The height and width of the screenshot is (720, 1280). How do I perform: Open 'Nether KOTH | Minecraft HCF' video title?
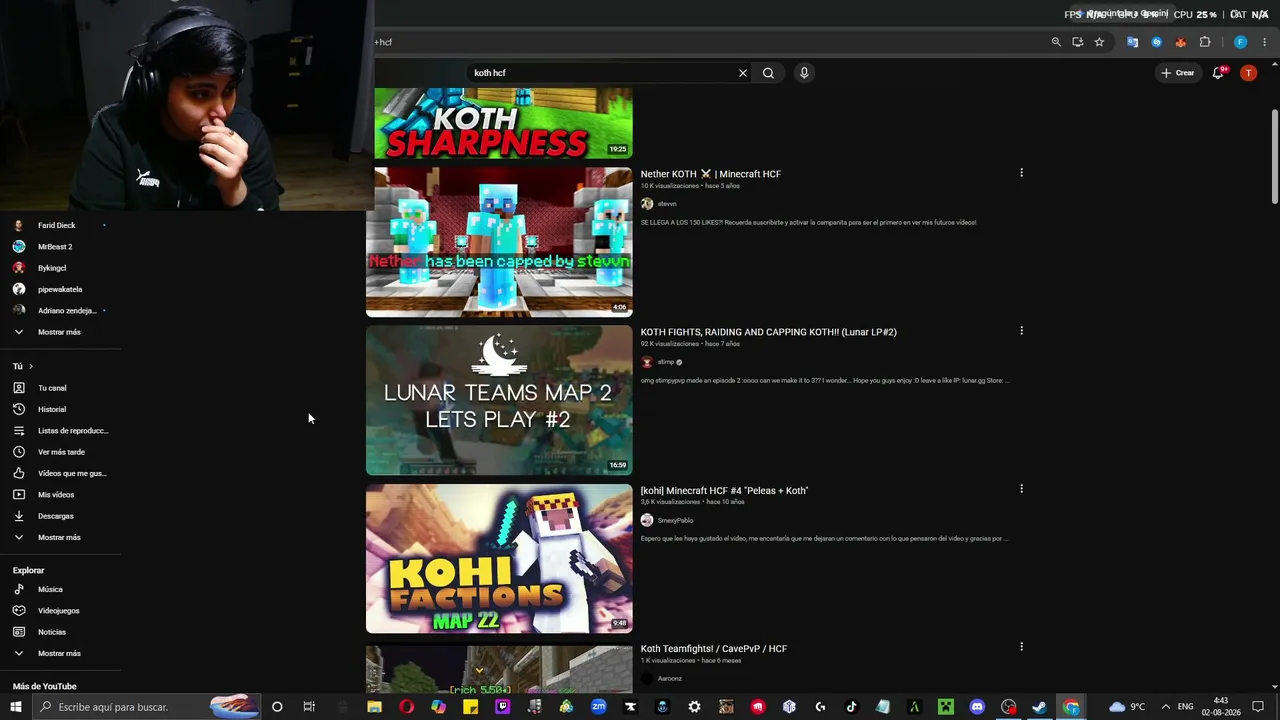[x=711, y=174]
